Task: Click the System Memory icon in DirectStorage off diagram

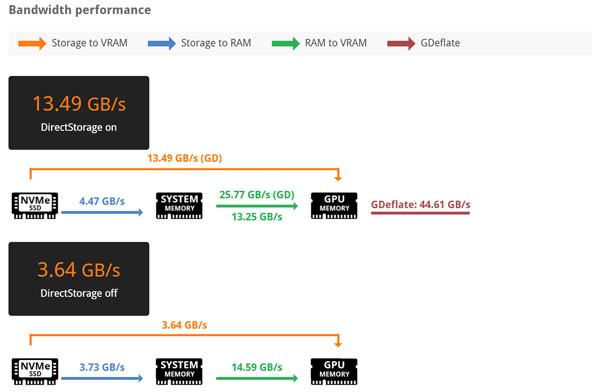Action: pyautogui.click(x=179, y=371)
